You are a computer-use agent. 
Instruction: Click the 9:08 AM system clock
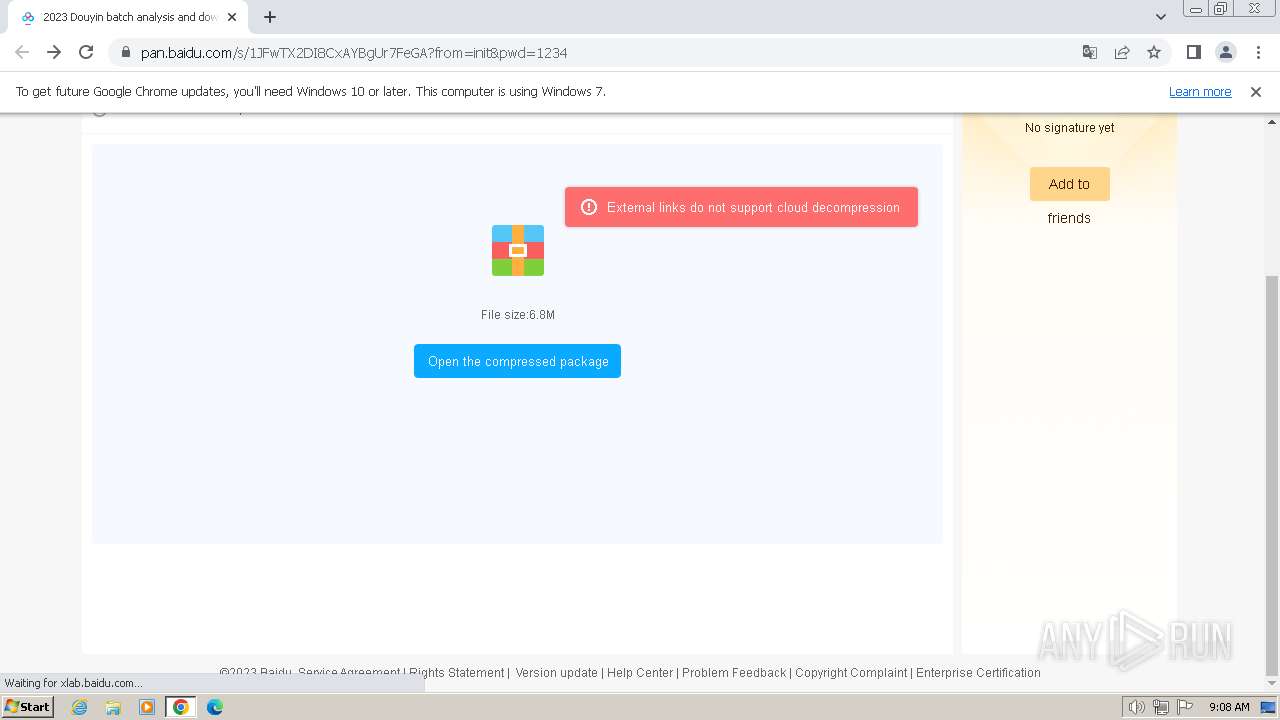coord(1229,707)
